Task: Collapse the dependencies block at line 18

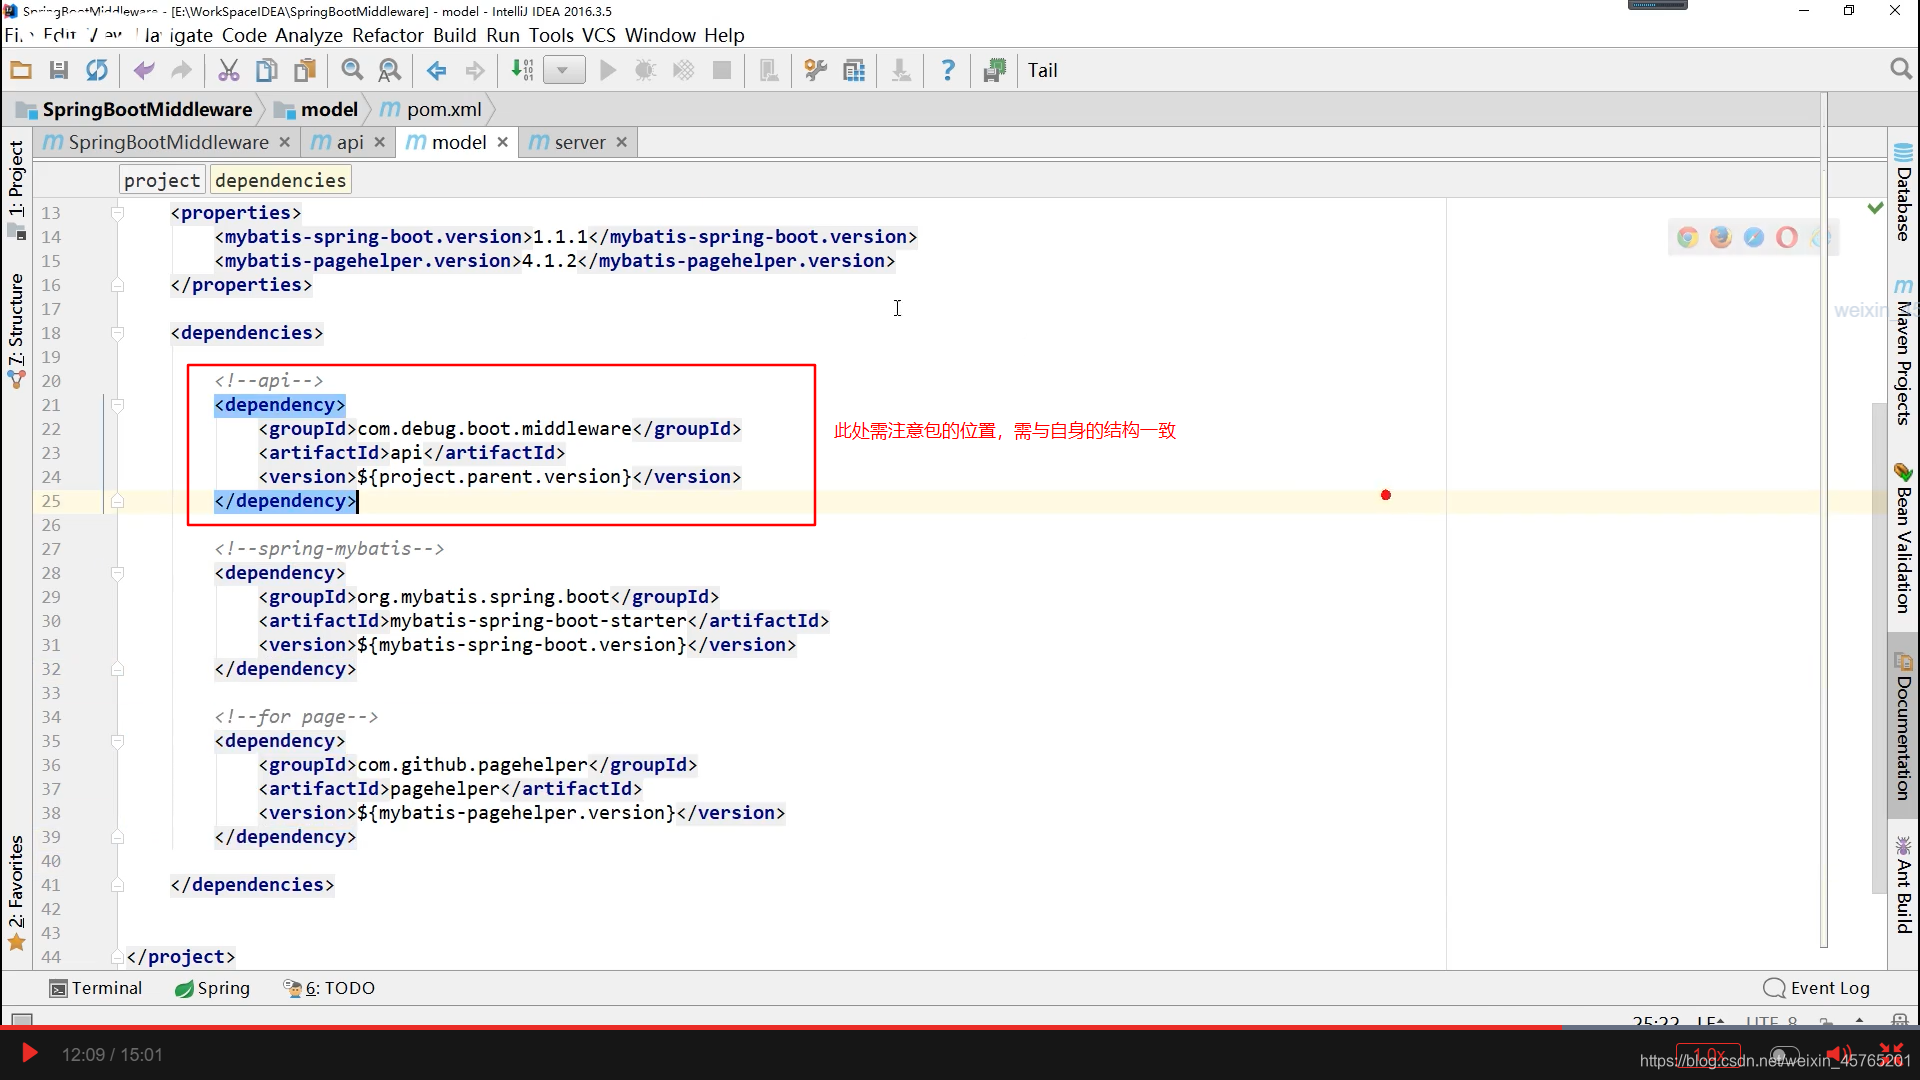Action: [117, 333]
